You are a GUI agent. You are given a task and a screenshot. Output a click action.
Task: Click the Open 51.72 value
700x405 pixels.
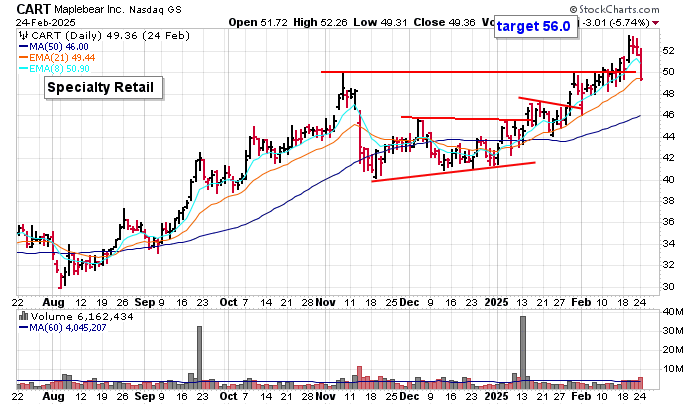tap(258, 22)
